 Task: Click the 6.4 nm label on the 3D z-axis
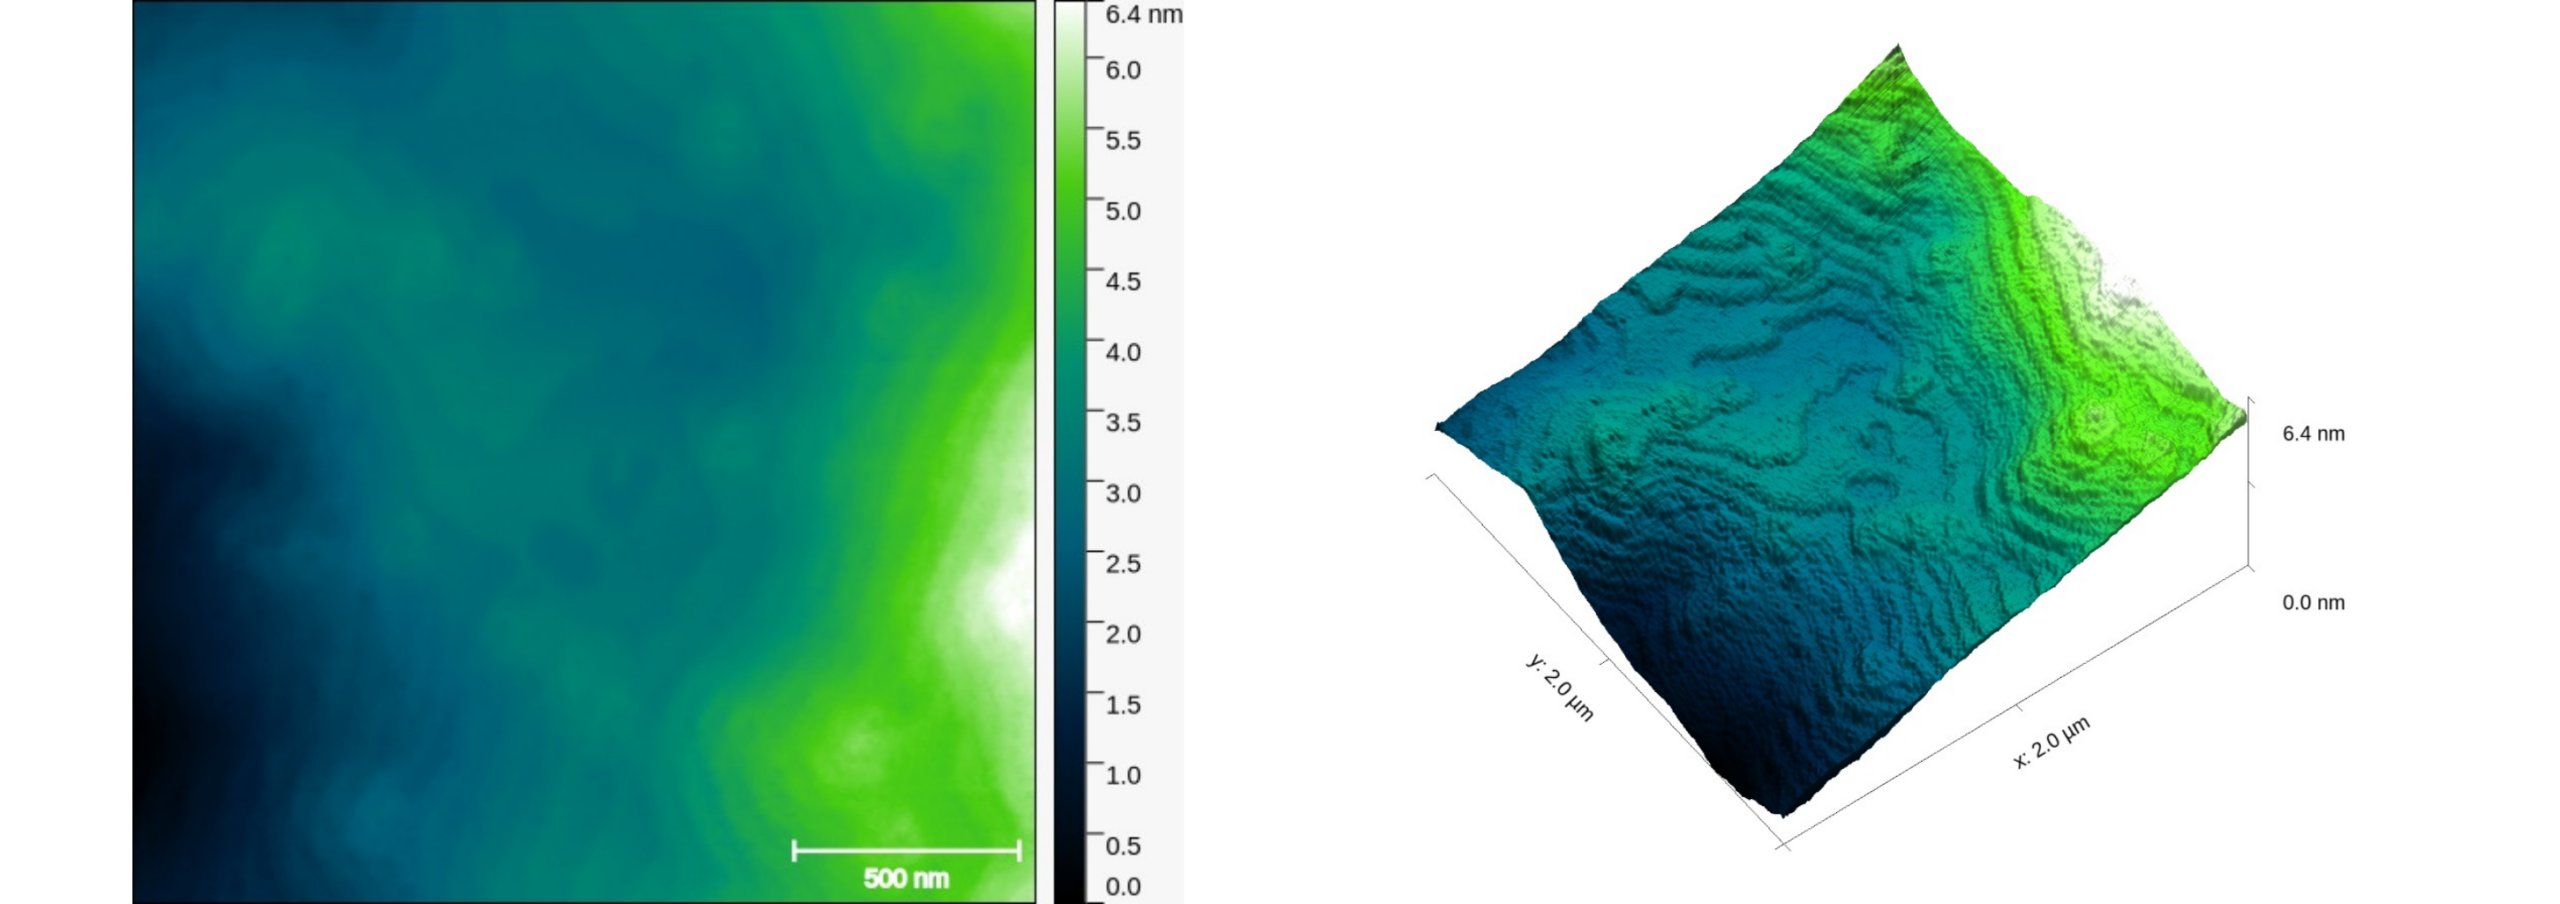2313,433
